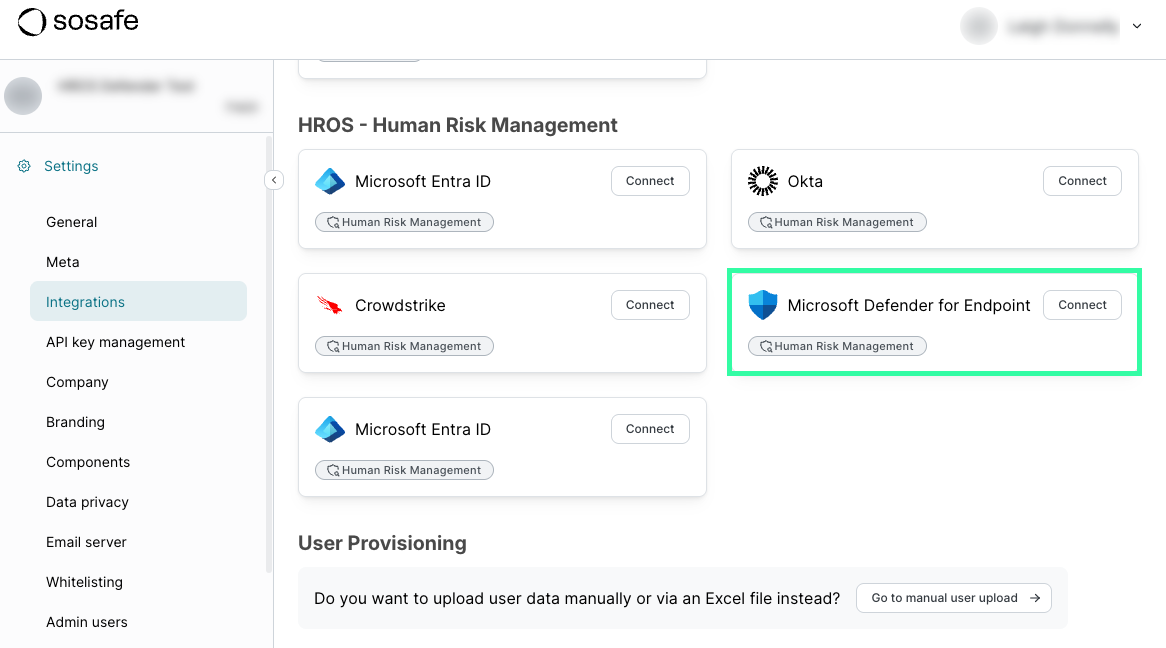Click the tag icon in Defender's badge
Image resolution: width=1166 pixels, height=648 pixels.
click(x=766, y=347)
